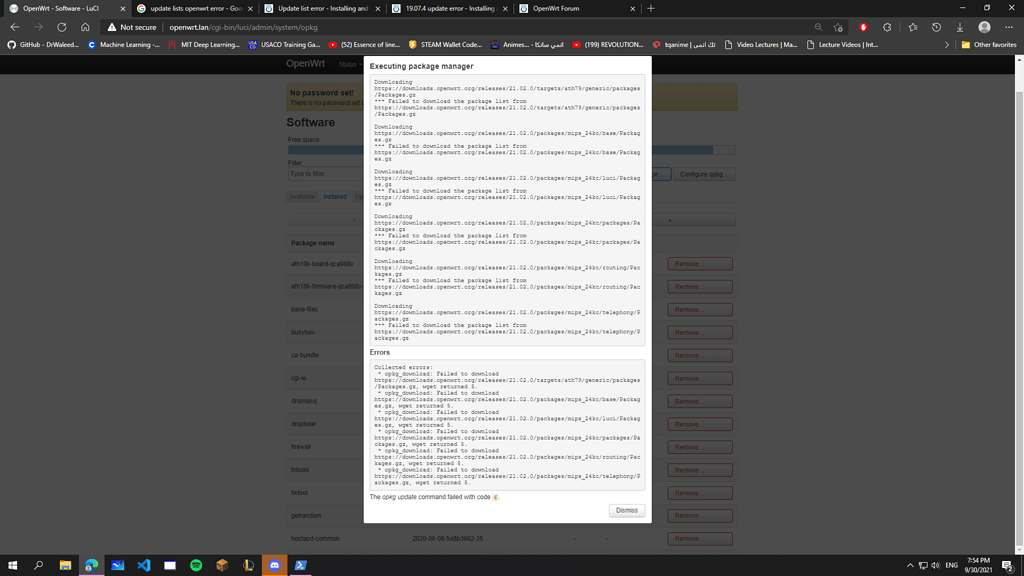Open the Downloads icon
Image resolution: width=1024 pixels, height=576 pixels.
click(960, 27)
